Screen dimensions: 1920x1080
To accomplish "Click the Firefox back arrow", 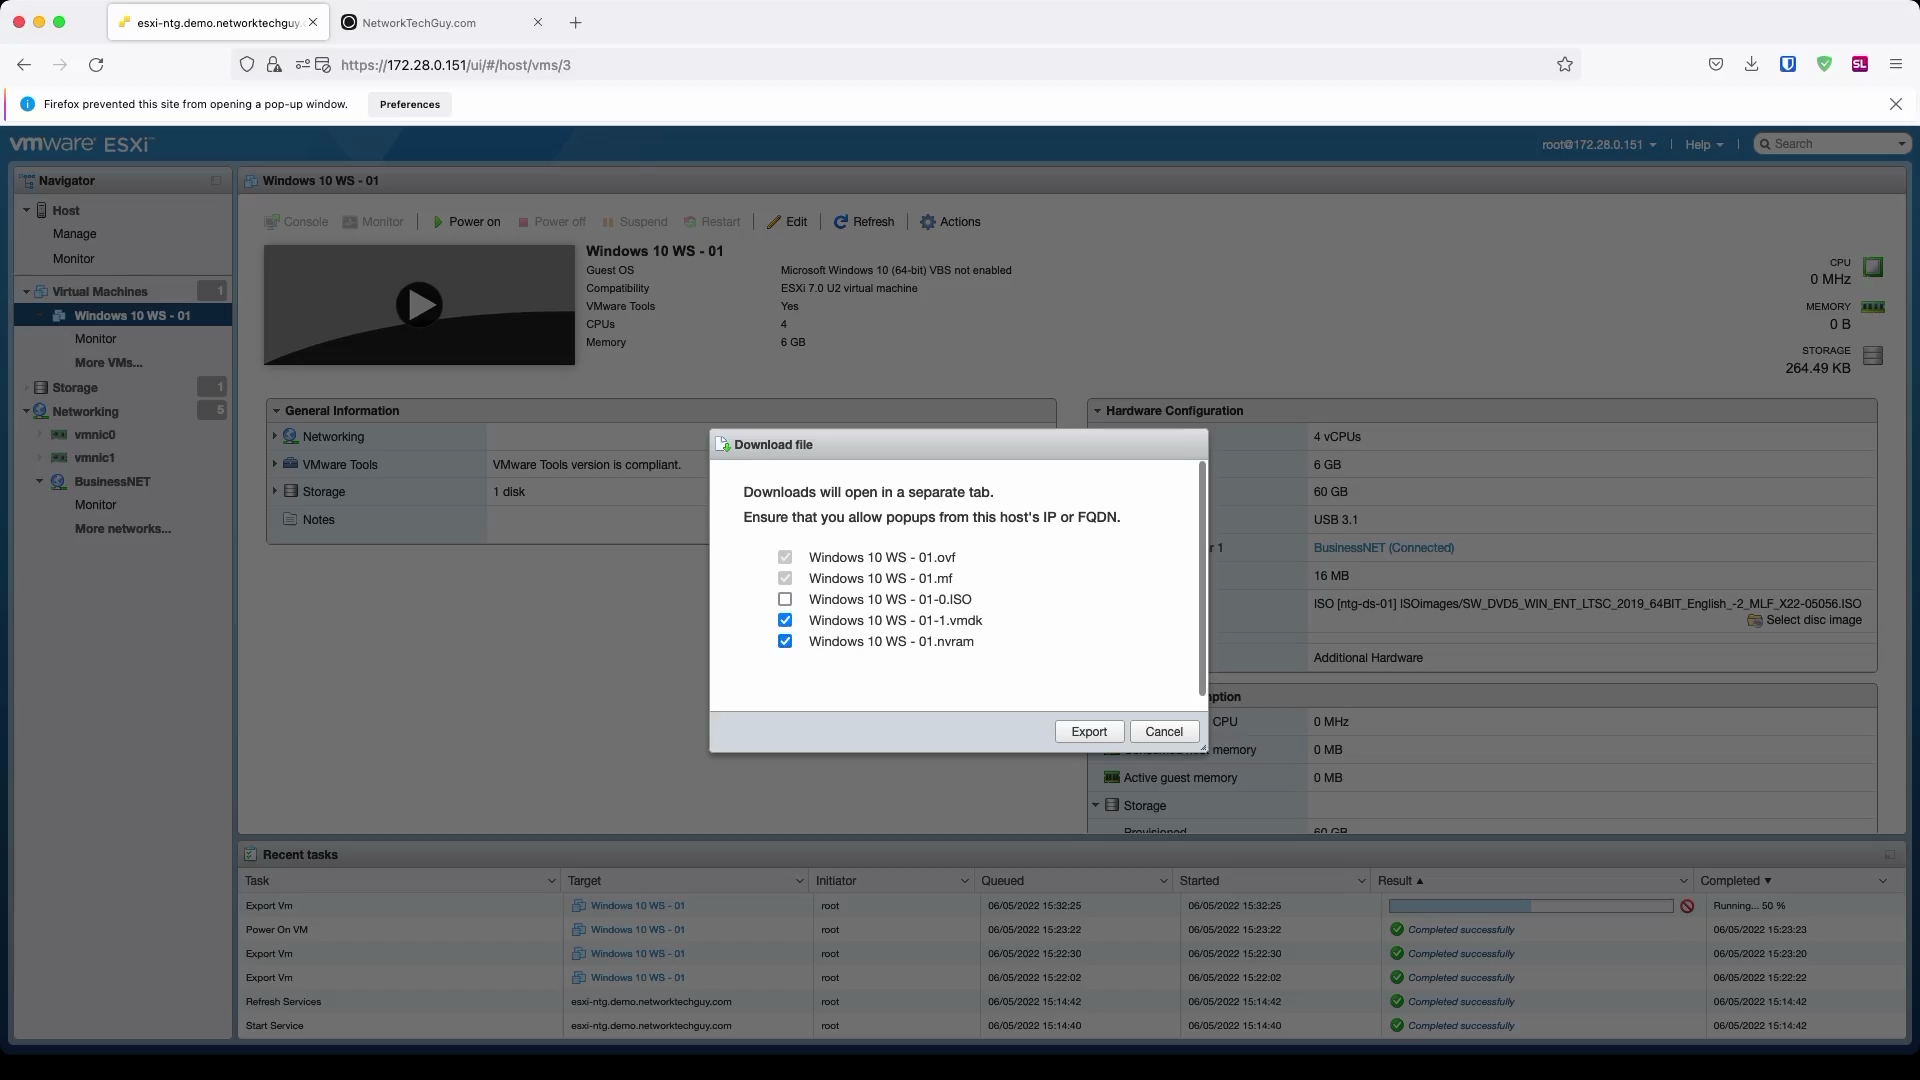I will tap(24, 65).
